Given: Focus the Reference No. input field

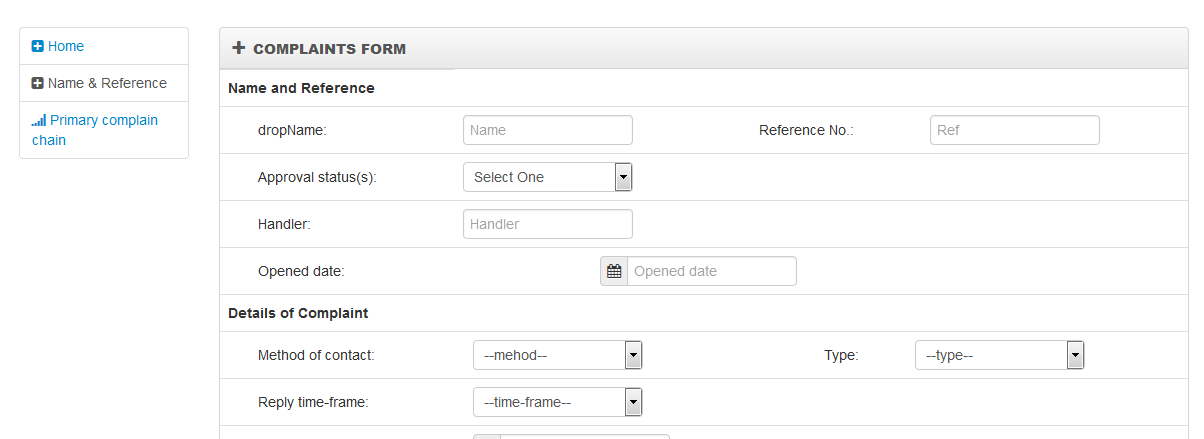Looking at the screenshot, I should (x=1015, y=130).
